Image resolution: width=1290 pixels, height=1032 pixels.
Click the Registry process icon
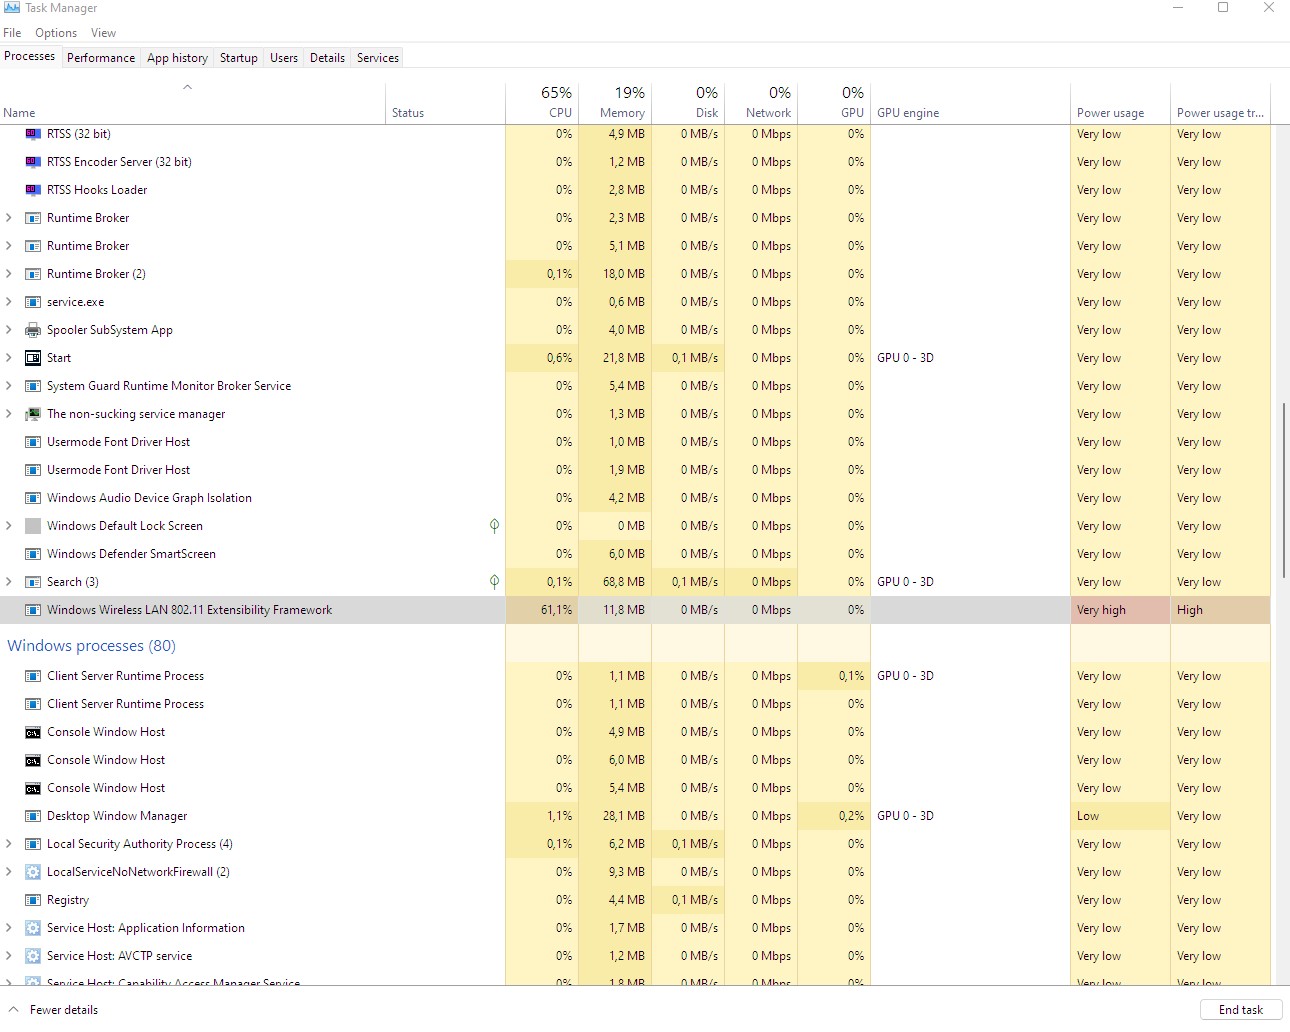pyautogui.click(x=33, y=900)
